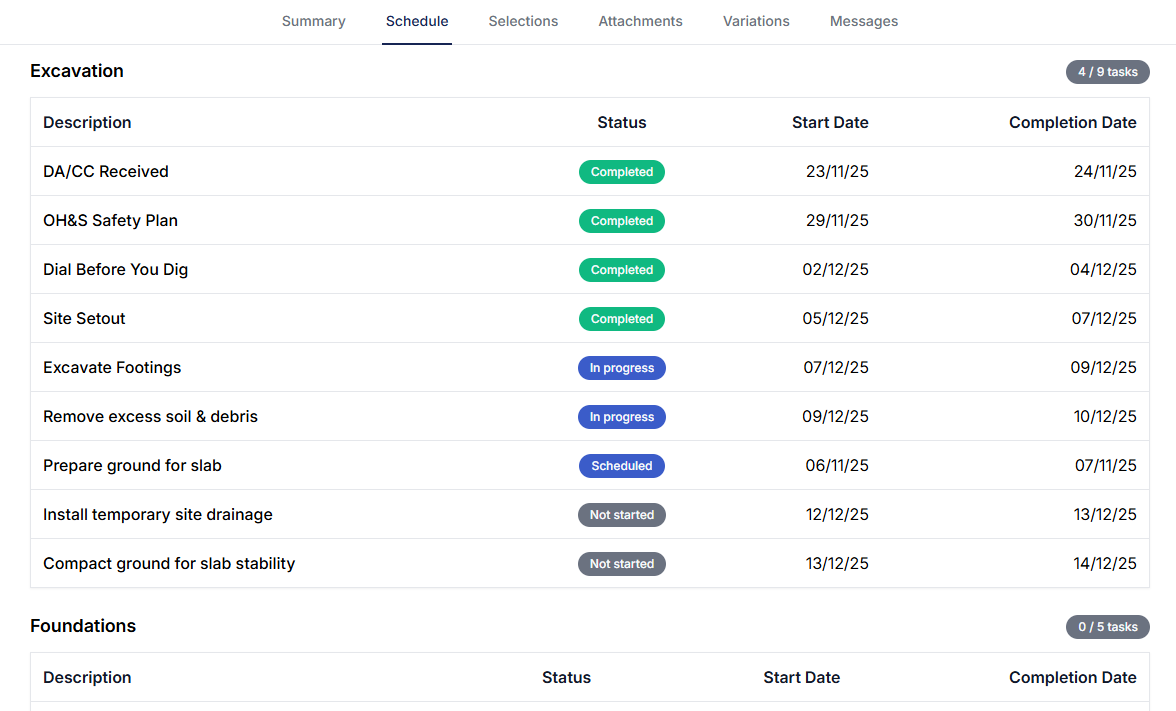Click Completed status for DA/CC Received

coord(621,172)
